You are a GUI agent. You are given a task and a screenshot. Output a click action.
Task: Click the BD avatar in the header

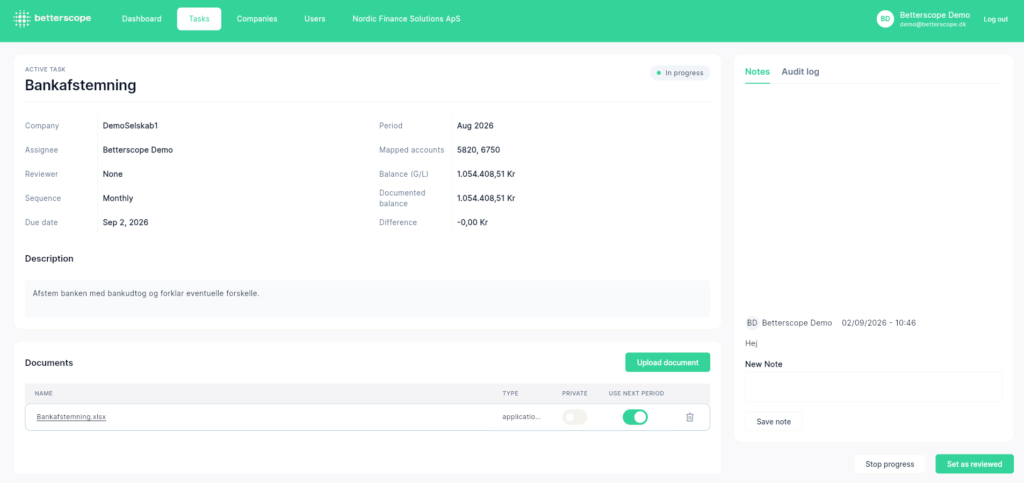[x=885, y=19]
